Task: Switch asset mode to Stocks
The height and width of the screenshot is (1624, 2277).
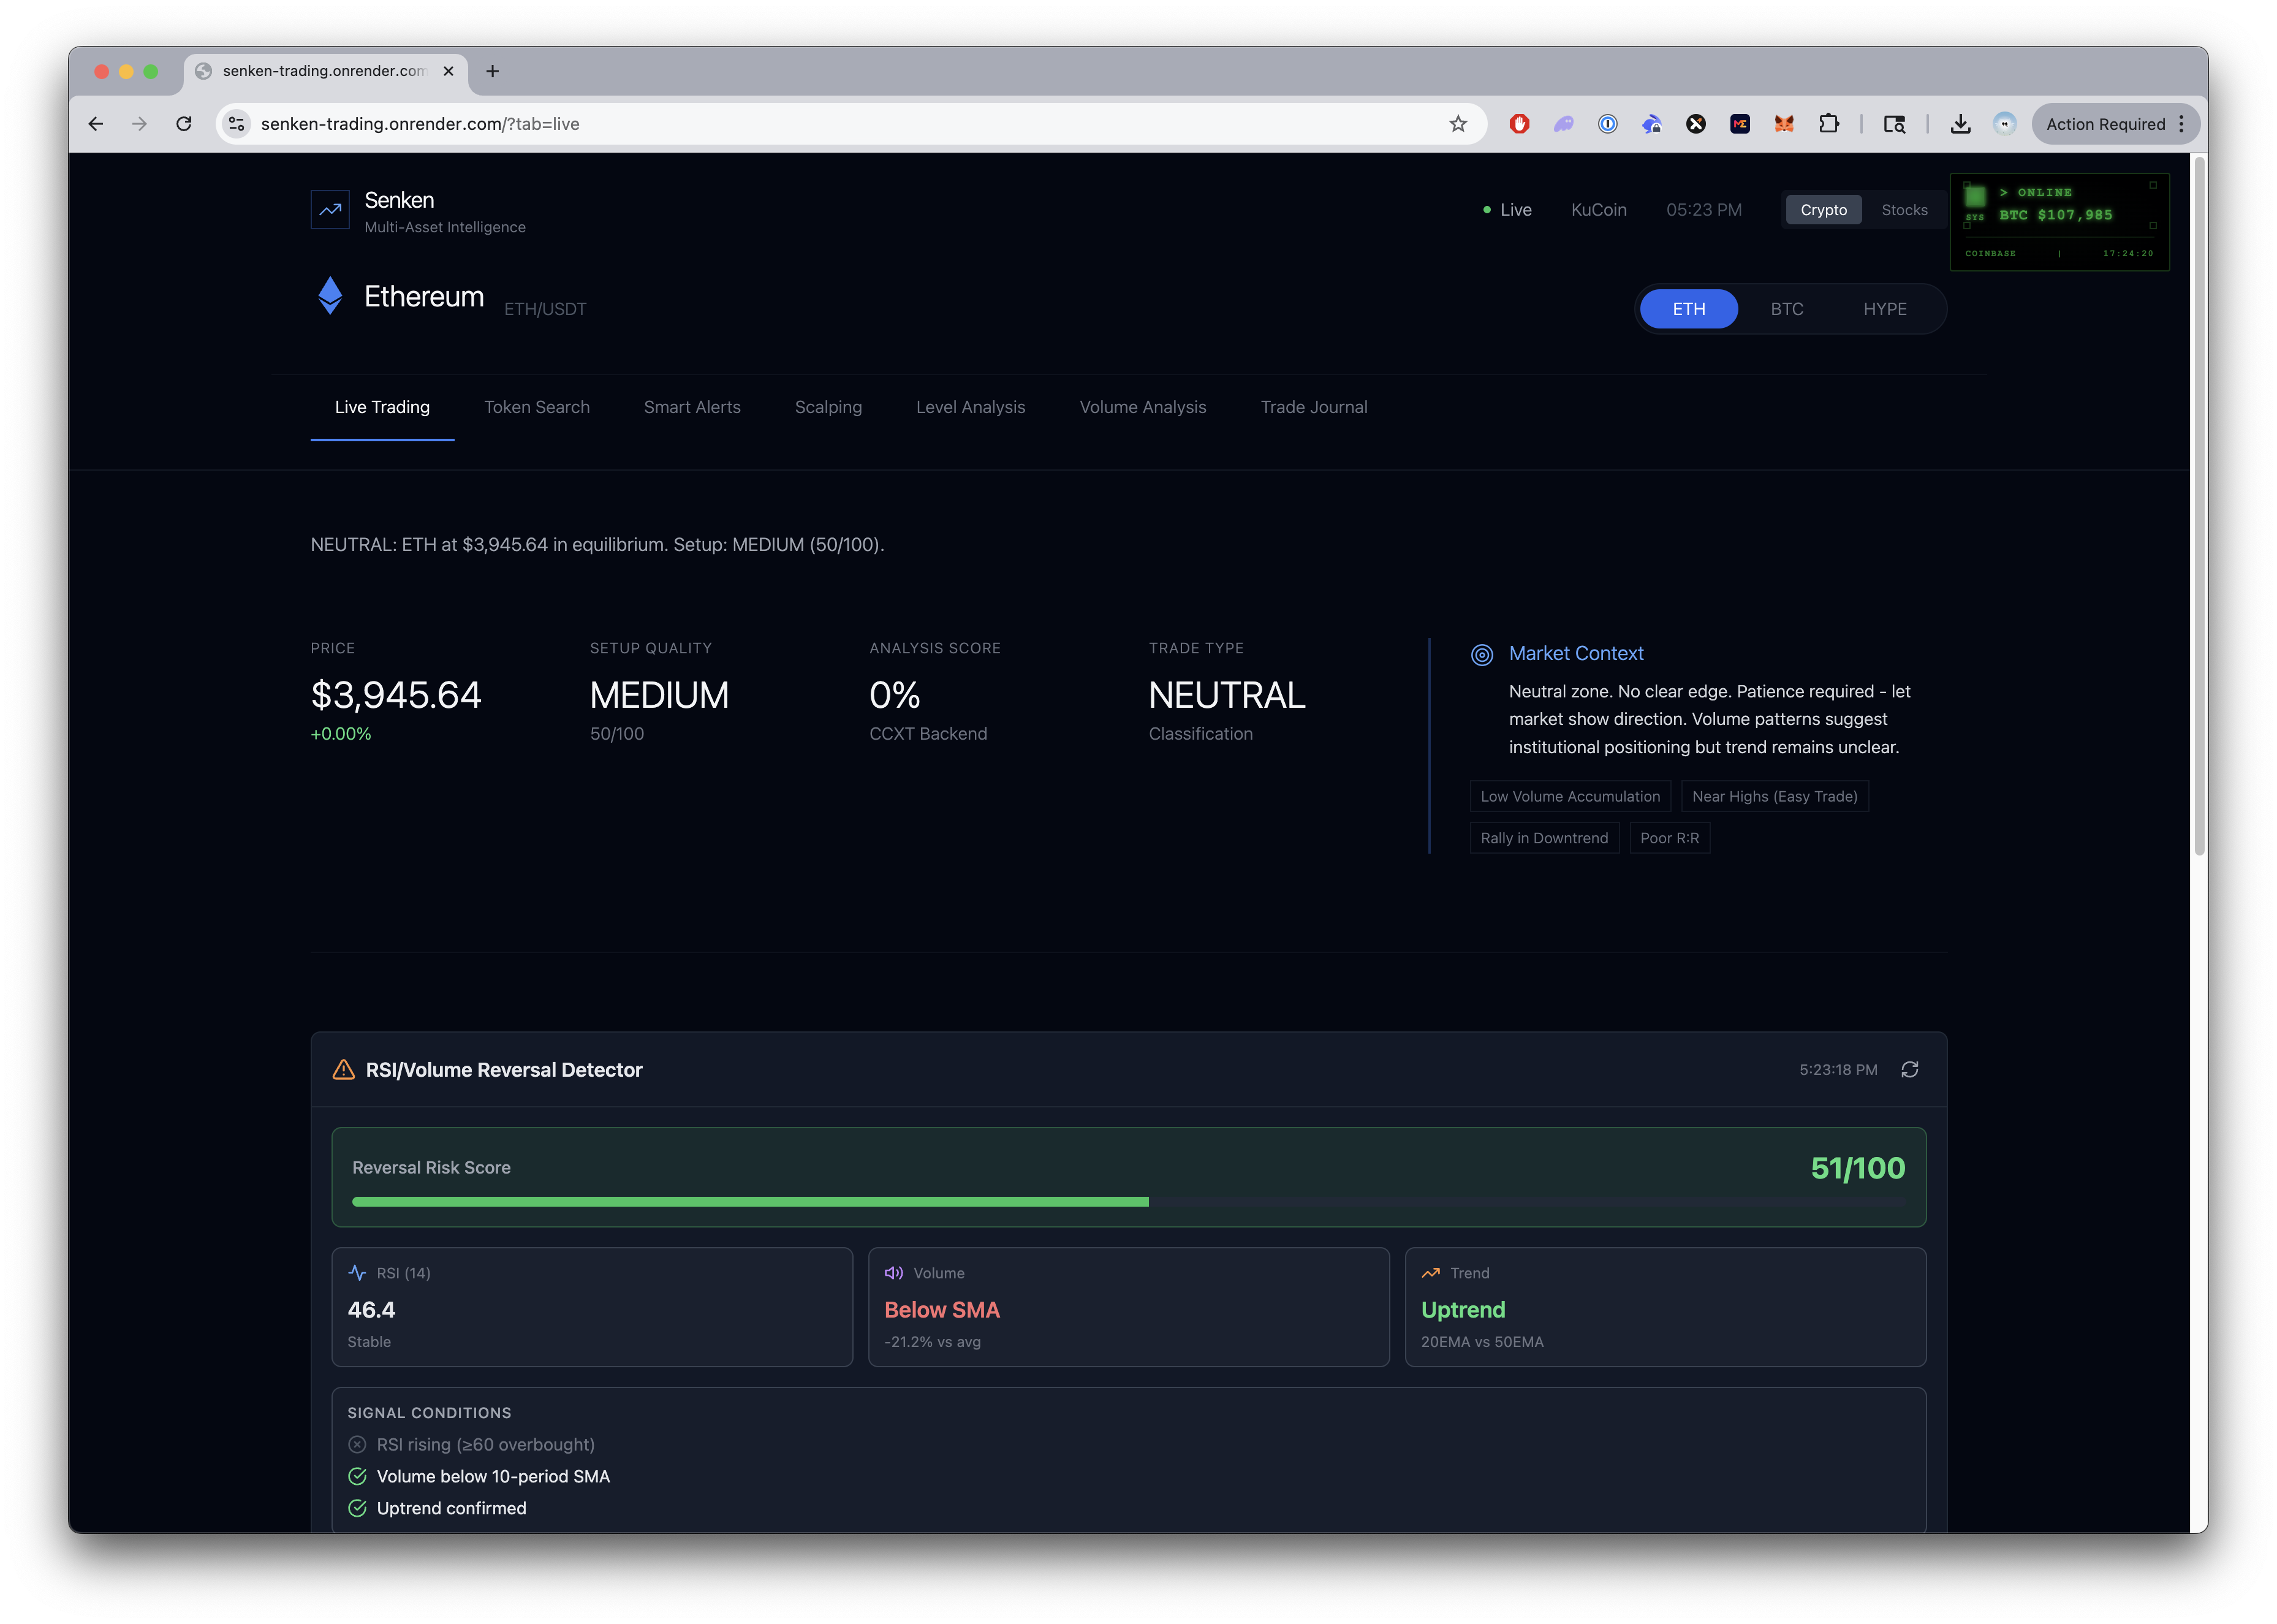Action: point(1904,210)
